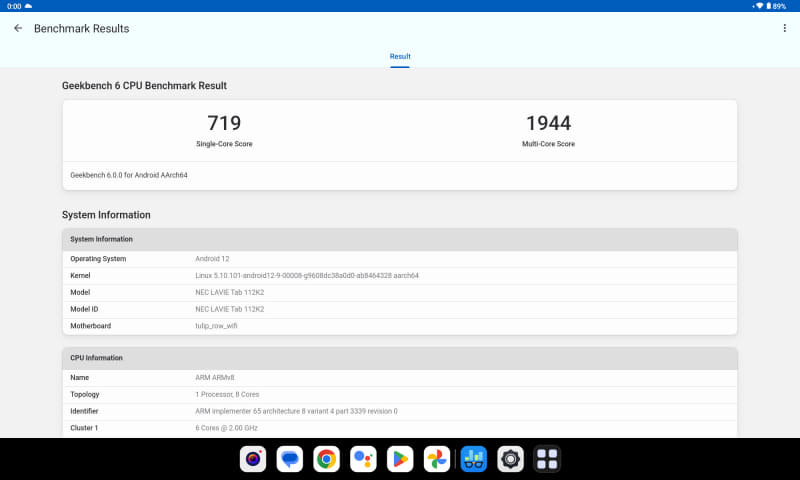Tap the battery 89% indicator

coord(777,6)
